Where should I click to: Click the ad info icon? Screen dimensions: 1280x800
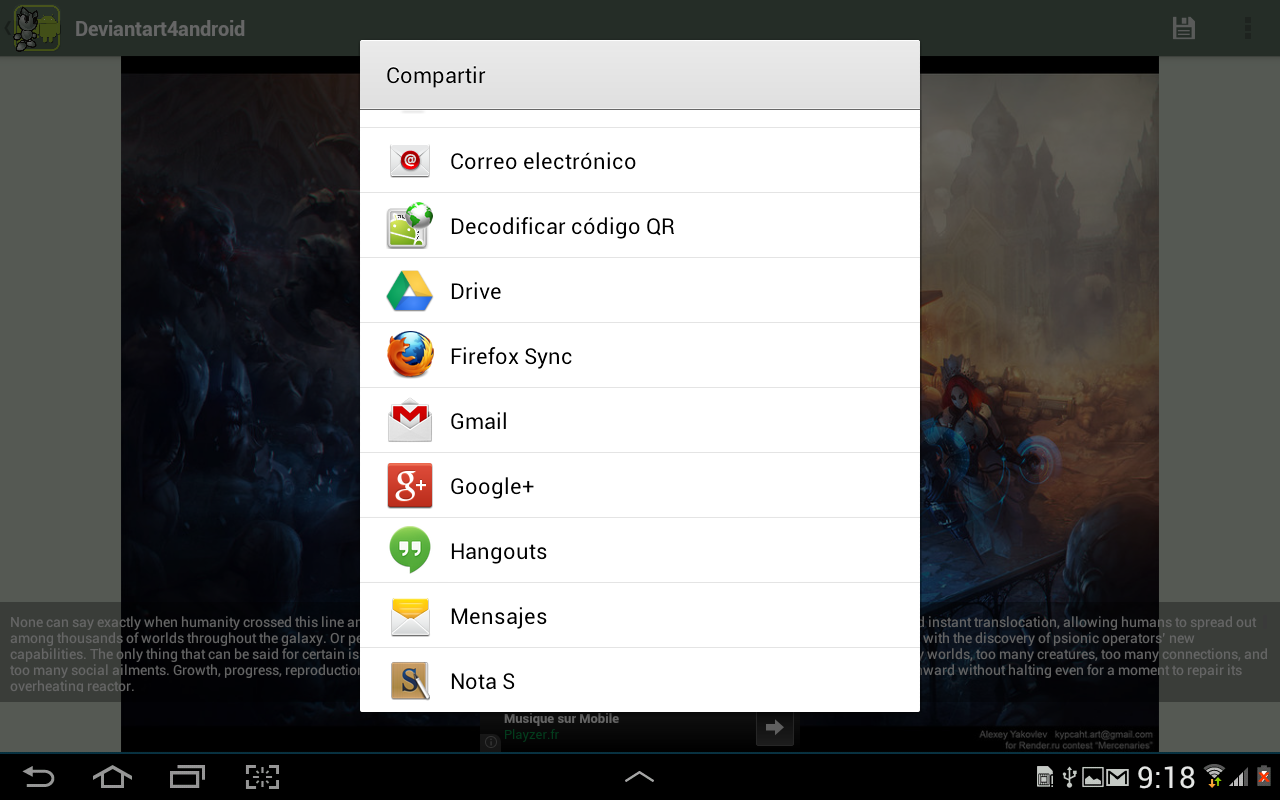click(491, 742)
